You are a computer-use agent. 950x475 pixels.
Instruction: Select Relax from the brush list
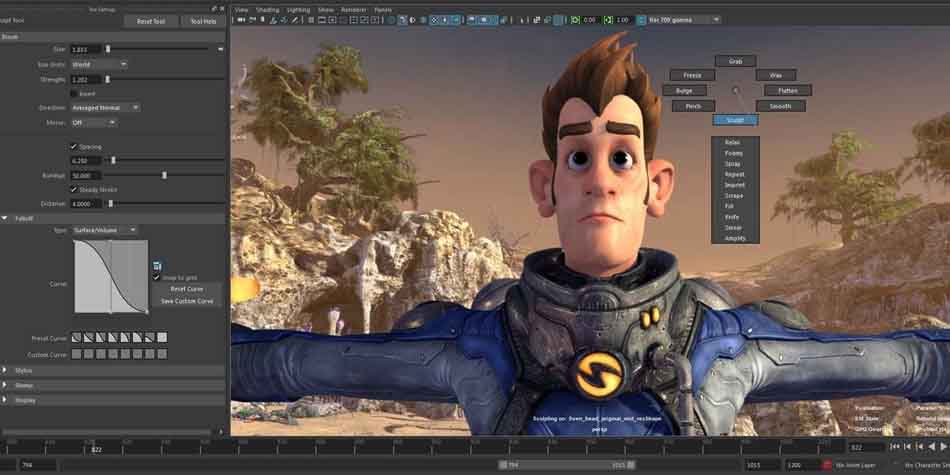click(x=735, y=142)
